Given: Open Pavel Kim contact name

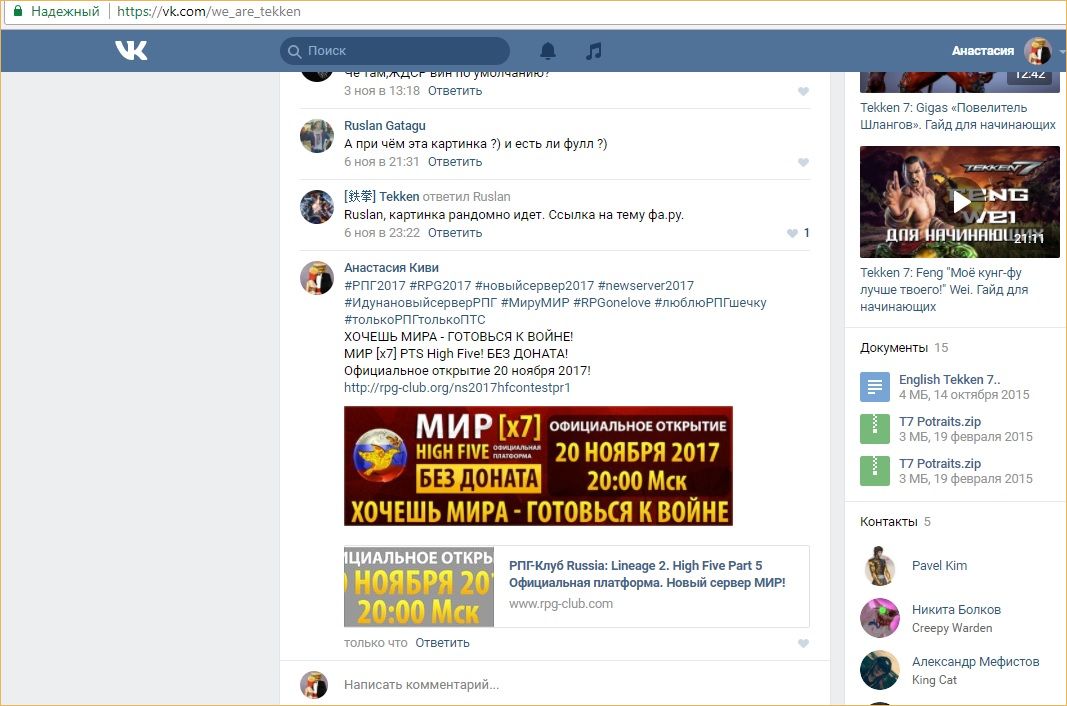Looking at the screenshot, I should pyautogui.click(x=939, y=566).
